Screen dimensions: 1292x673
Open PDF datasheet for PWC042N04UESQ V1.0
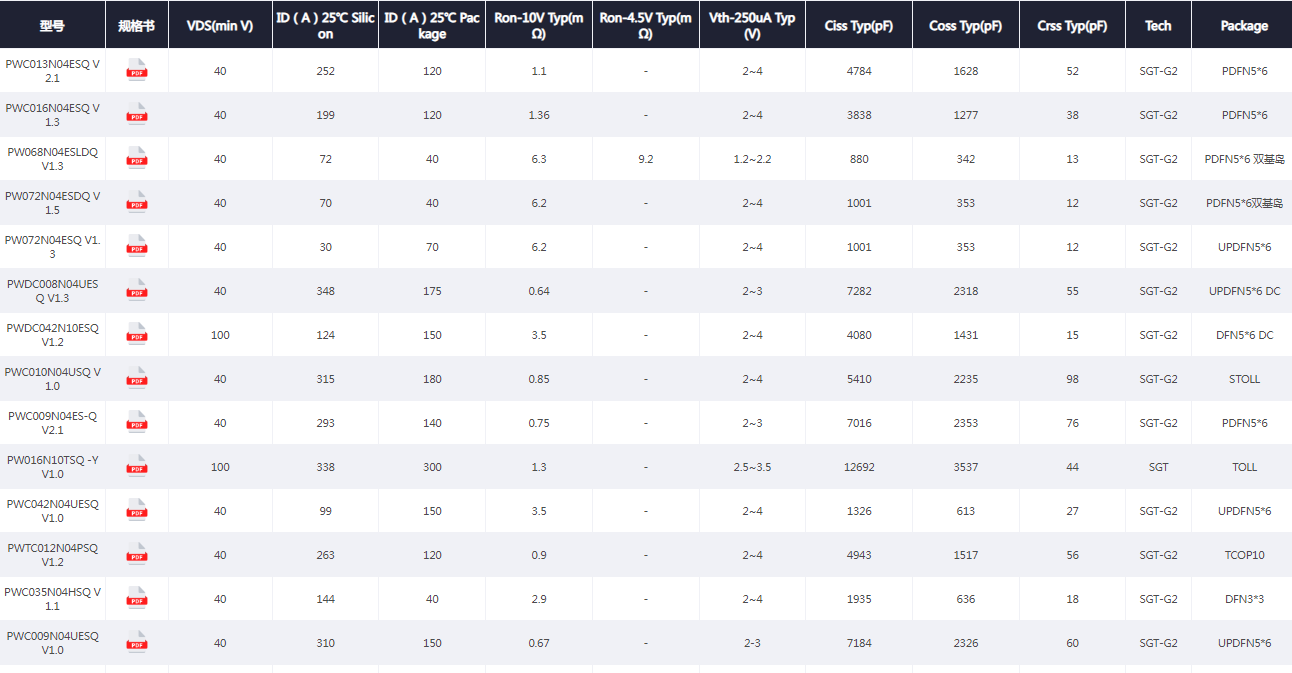pos(137,510)
